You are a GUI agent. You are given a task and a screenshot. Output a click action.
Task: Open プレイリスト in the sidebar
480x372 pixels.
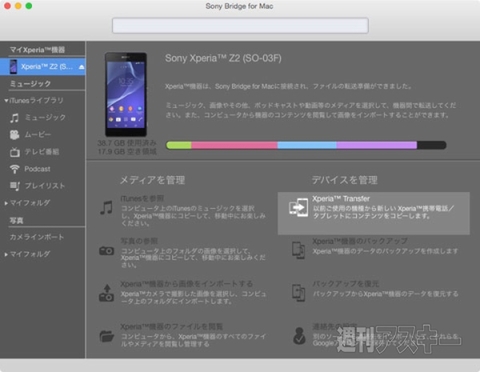click(45, 186)
